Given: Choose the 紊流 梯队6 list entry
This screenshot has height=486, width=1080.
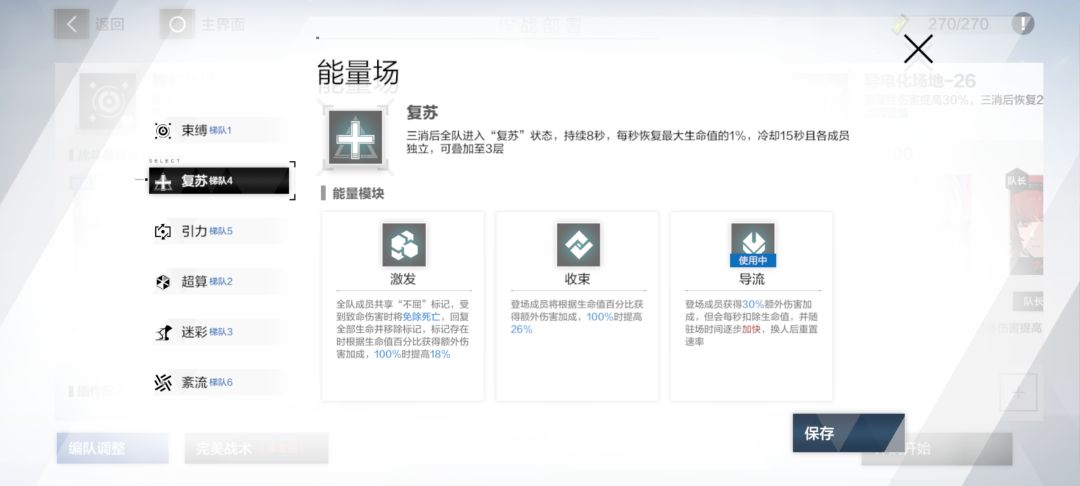Looking at the screenshot, I should click(218, 383).
